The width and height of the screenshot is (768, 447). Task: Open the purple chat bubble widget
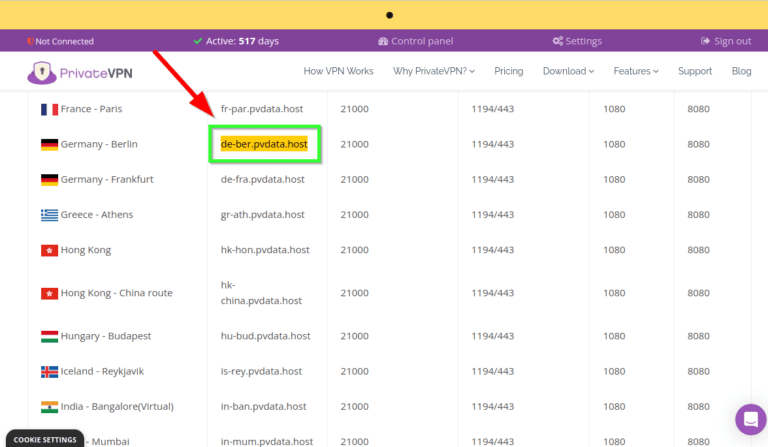[749, 419]
